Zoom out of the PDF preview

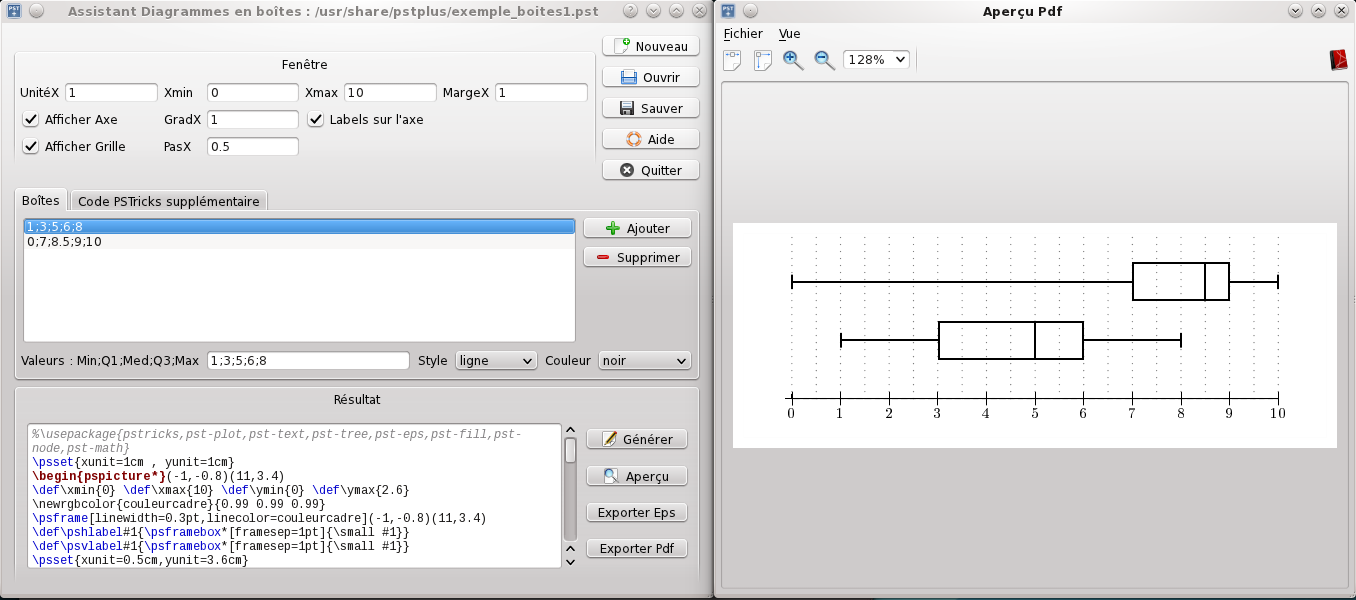(x=823, y=60)
